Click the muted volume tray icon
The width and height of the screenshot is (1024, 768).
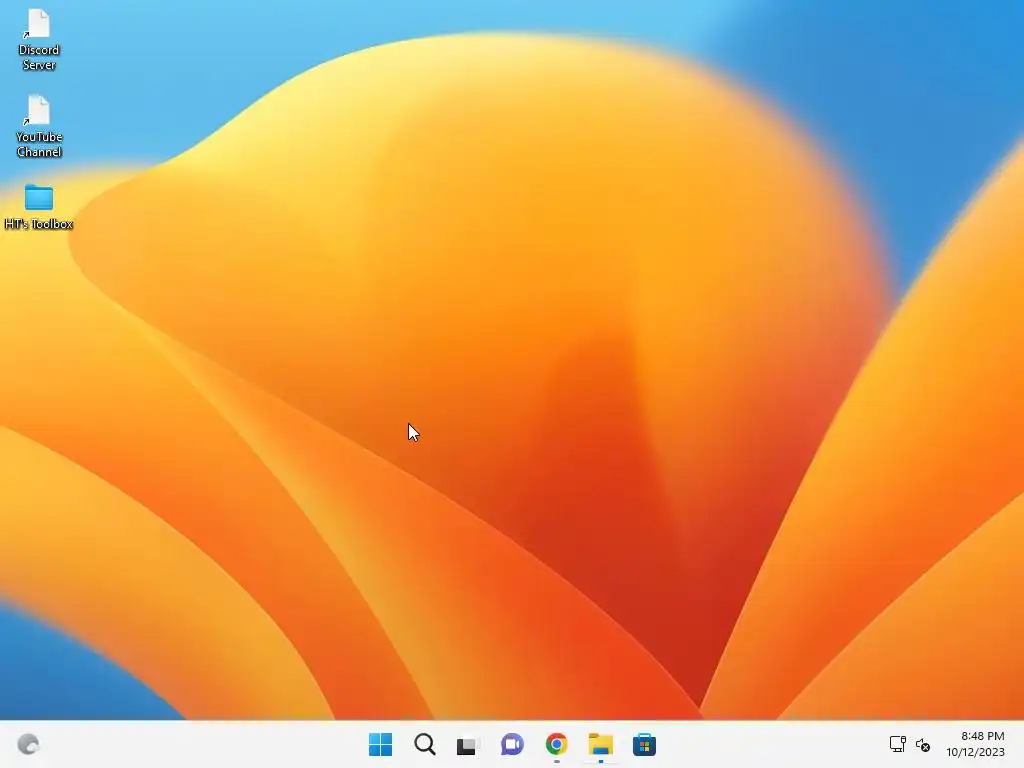[923, 744]
